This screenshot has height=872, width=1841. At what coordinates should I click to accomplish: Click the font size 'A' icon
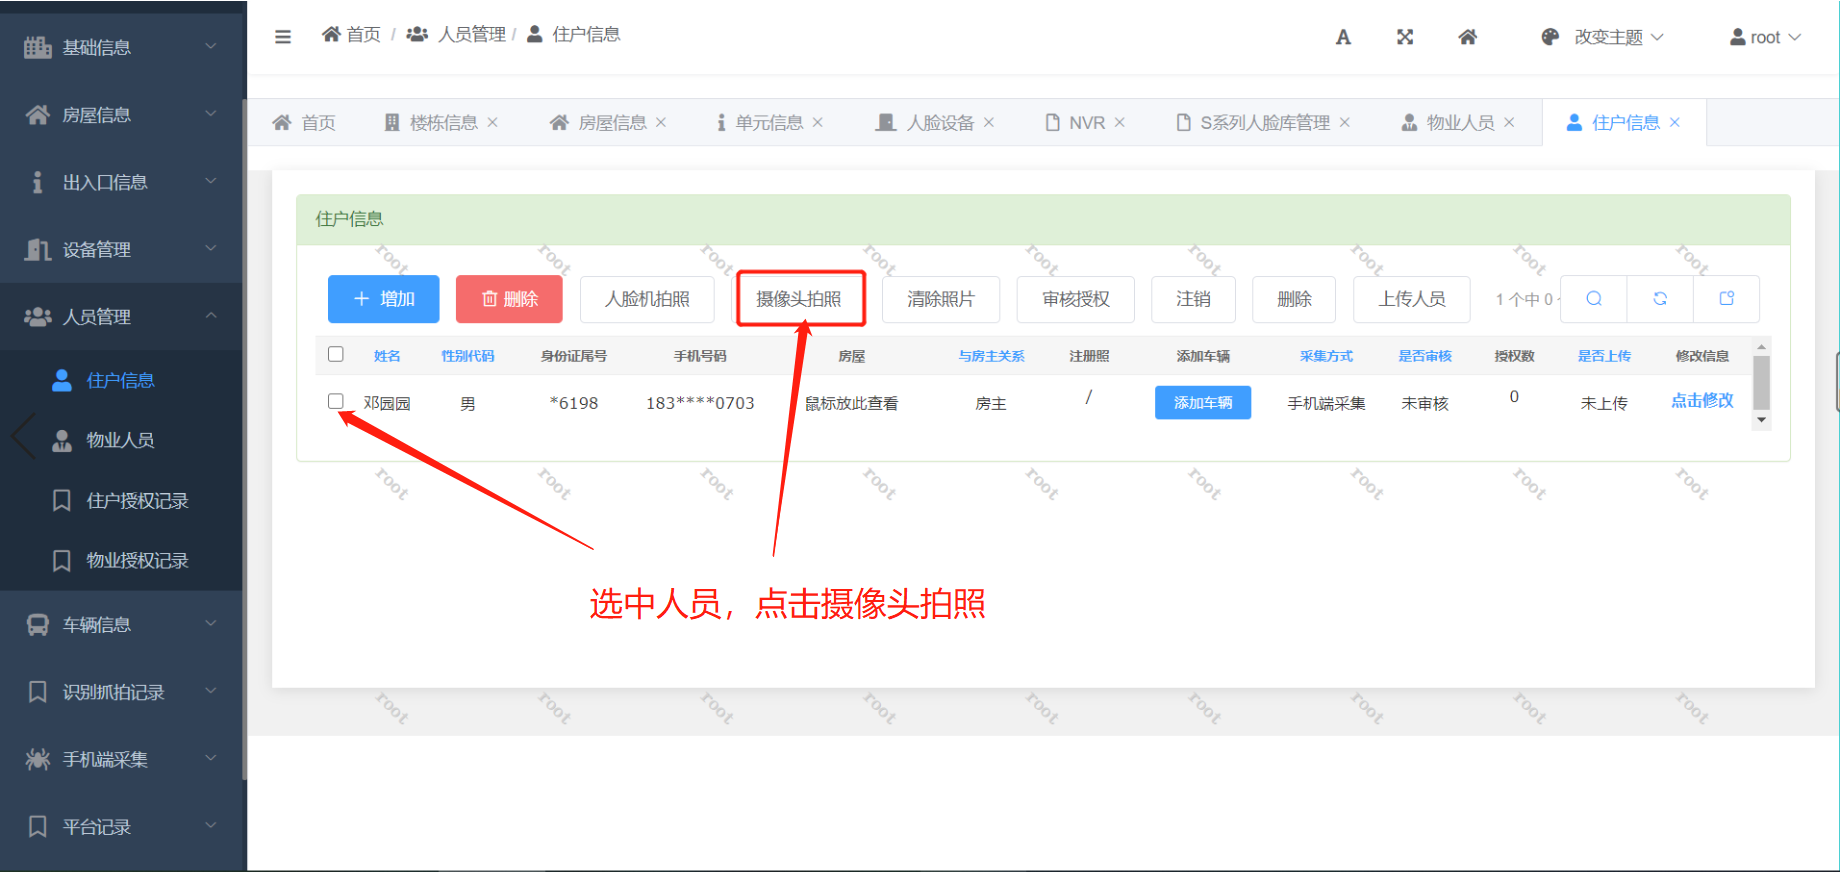tap(1343, 37)
